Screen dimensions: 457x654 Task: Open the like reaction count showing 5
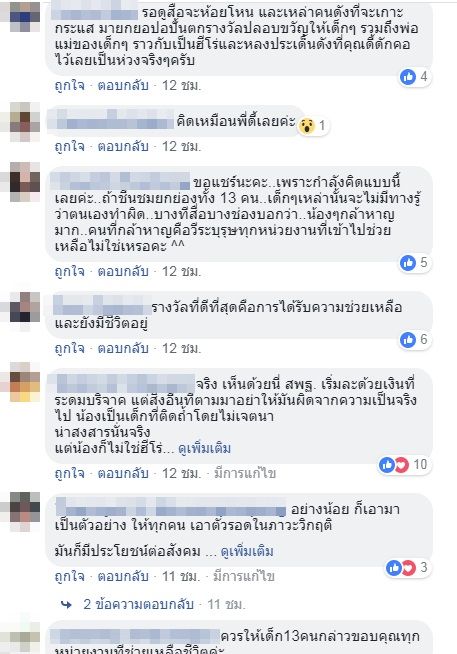(x=414, y=262)
